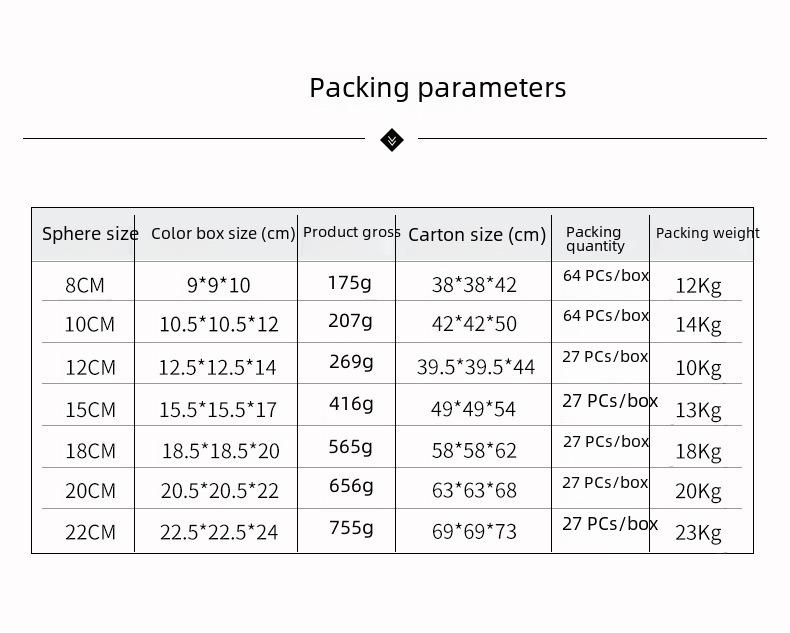Select the 22.5*22.5*24 color box cell
Screen dimensions: 790x633
click(219, 532)
